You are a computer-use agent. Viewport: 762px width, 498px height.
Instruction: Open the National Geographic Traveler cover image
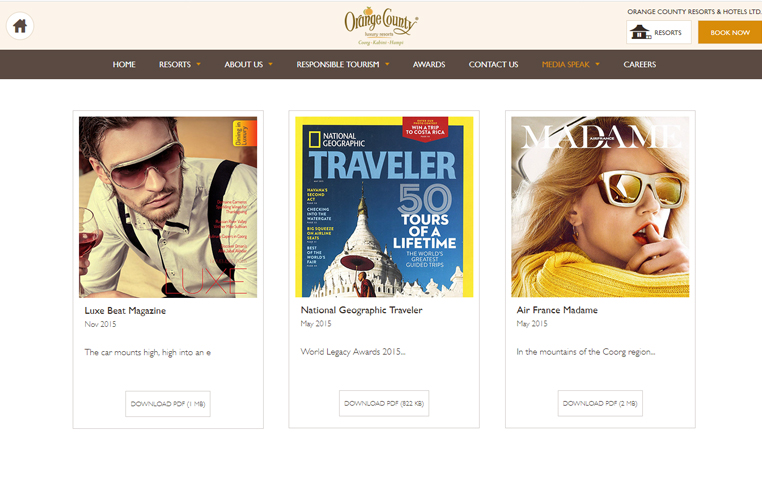[x=384, y=207]
